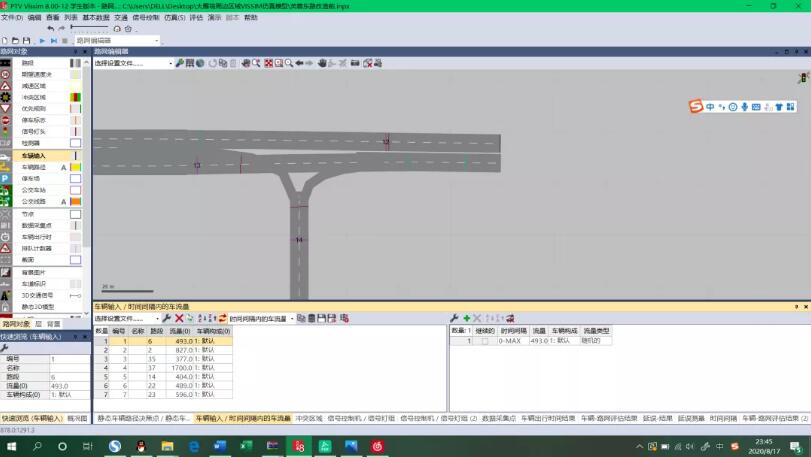Switch to the Conflict Areas list tab
Screen dimensions: 811x457
309,418
